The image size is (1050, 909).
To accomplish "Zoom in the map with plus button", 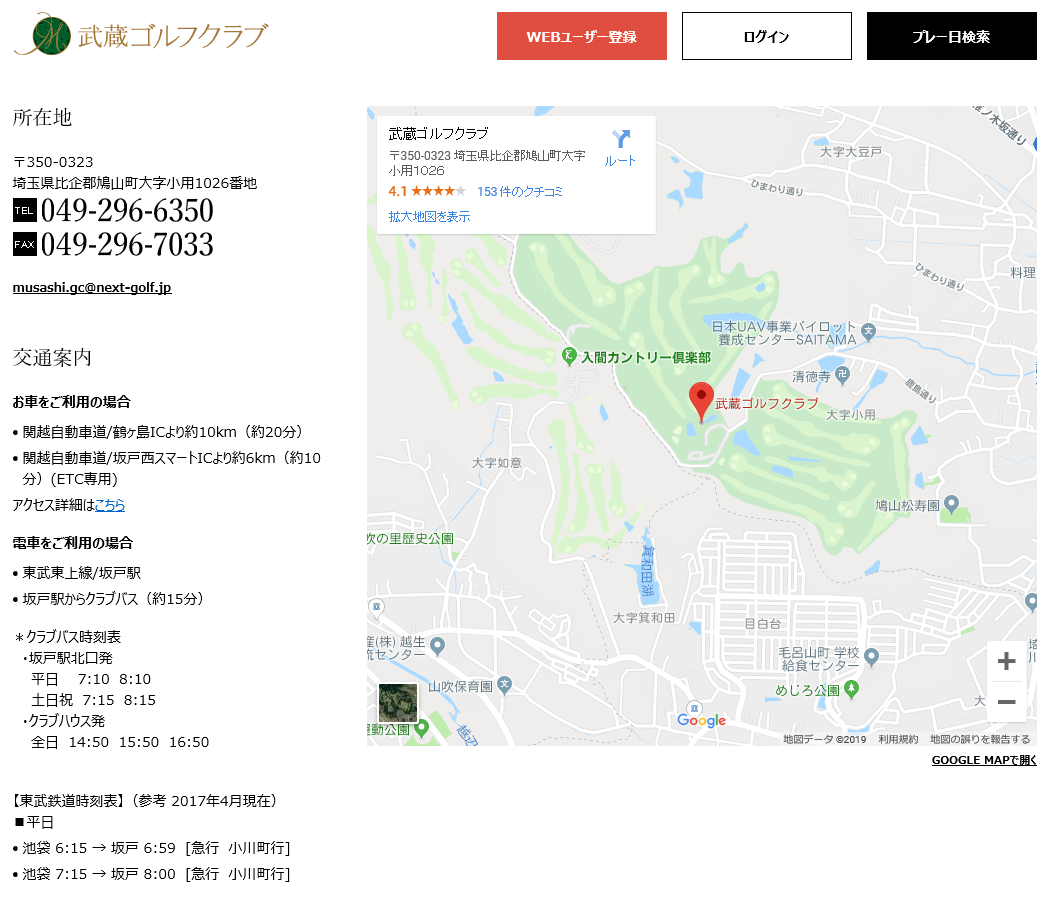I will 1006,661.
